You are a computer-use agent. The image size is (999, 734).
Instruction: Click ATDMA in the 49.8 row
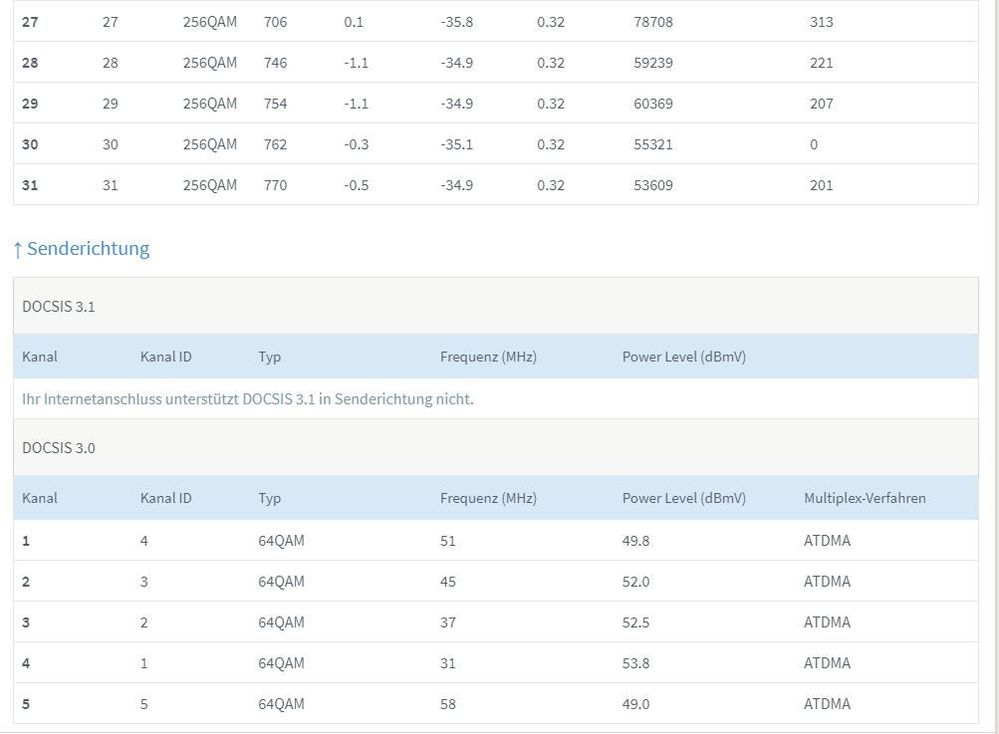(x=827, y=540)
